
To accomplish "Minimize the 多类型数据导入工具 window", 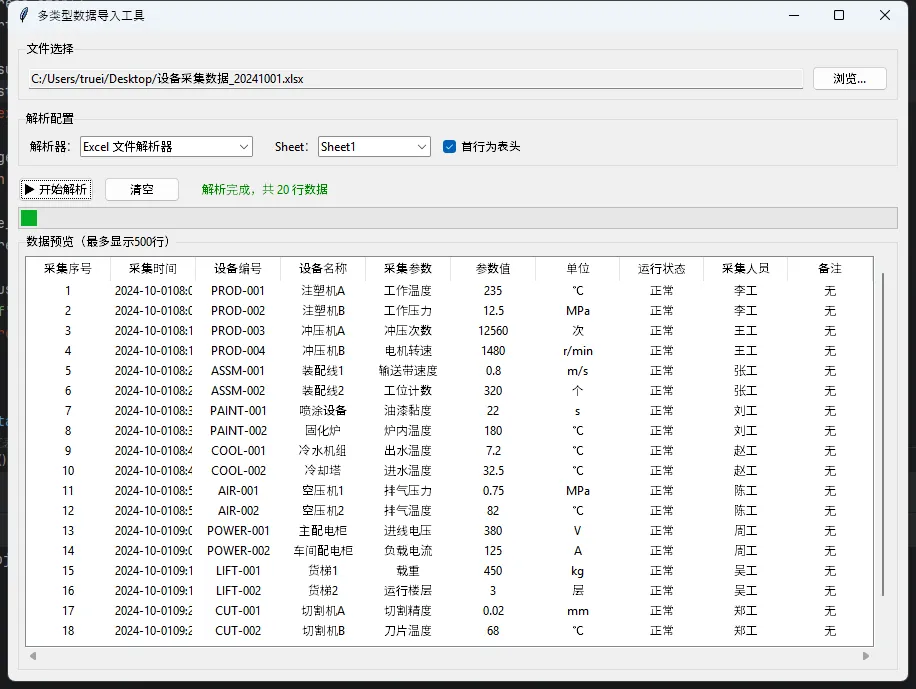I will [x=793, y=15].
